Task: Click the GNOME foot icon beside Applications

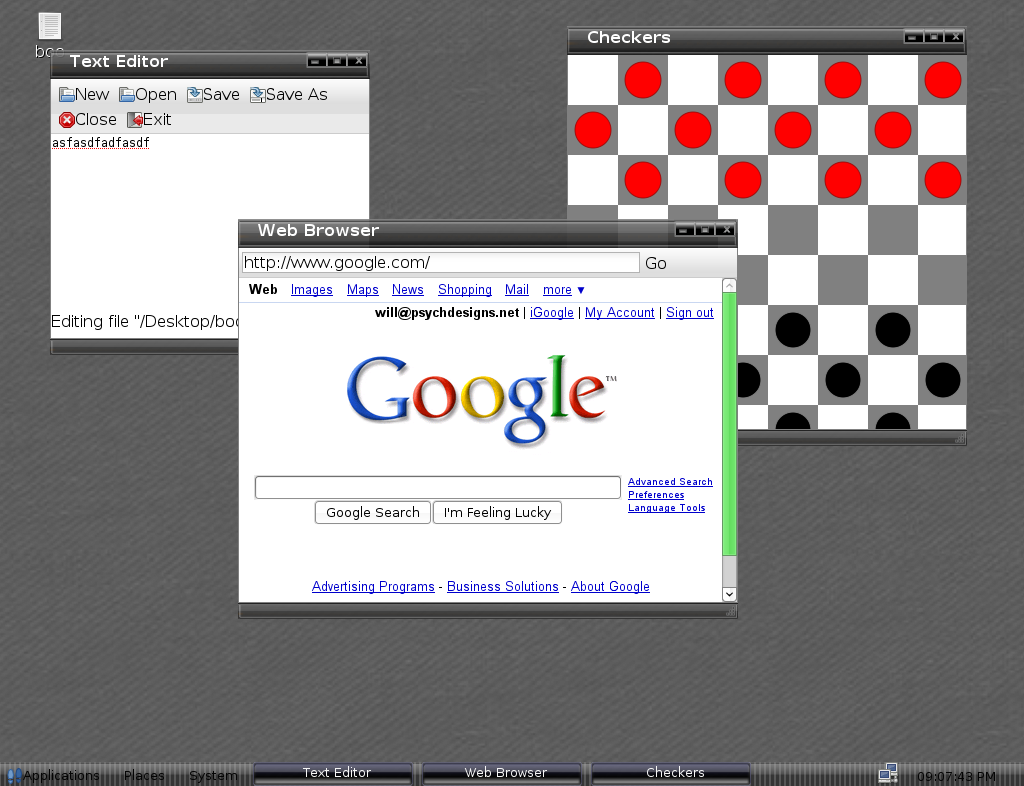Action: (14, 776)
